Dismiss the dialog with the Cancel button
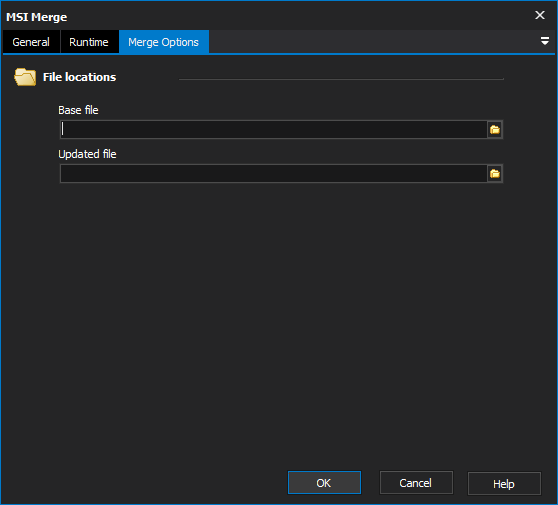558x505 pixels. [x=416, y=483]
